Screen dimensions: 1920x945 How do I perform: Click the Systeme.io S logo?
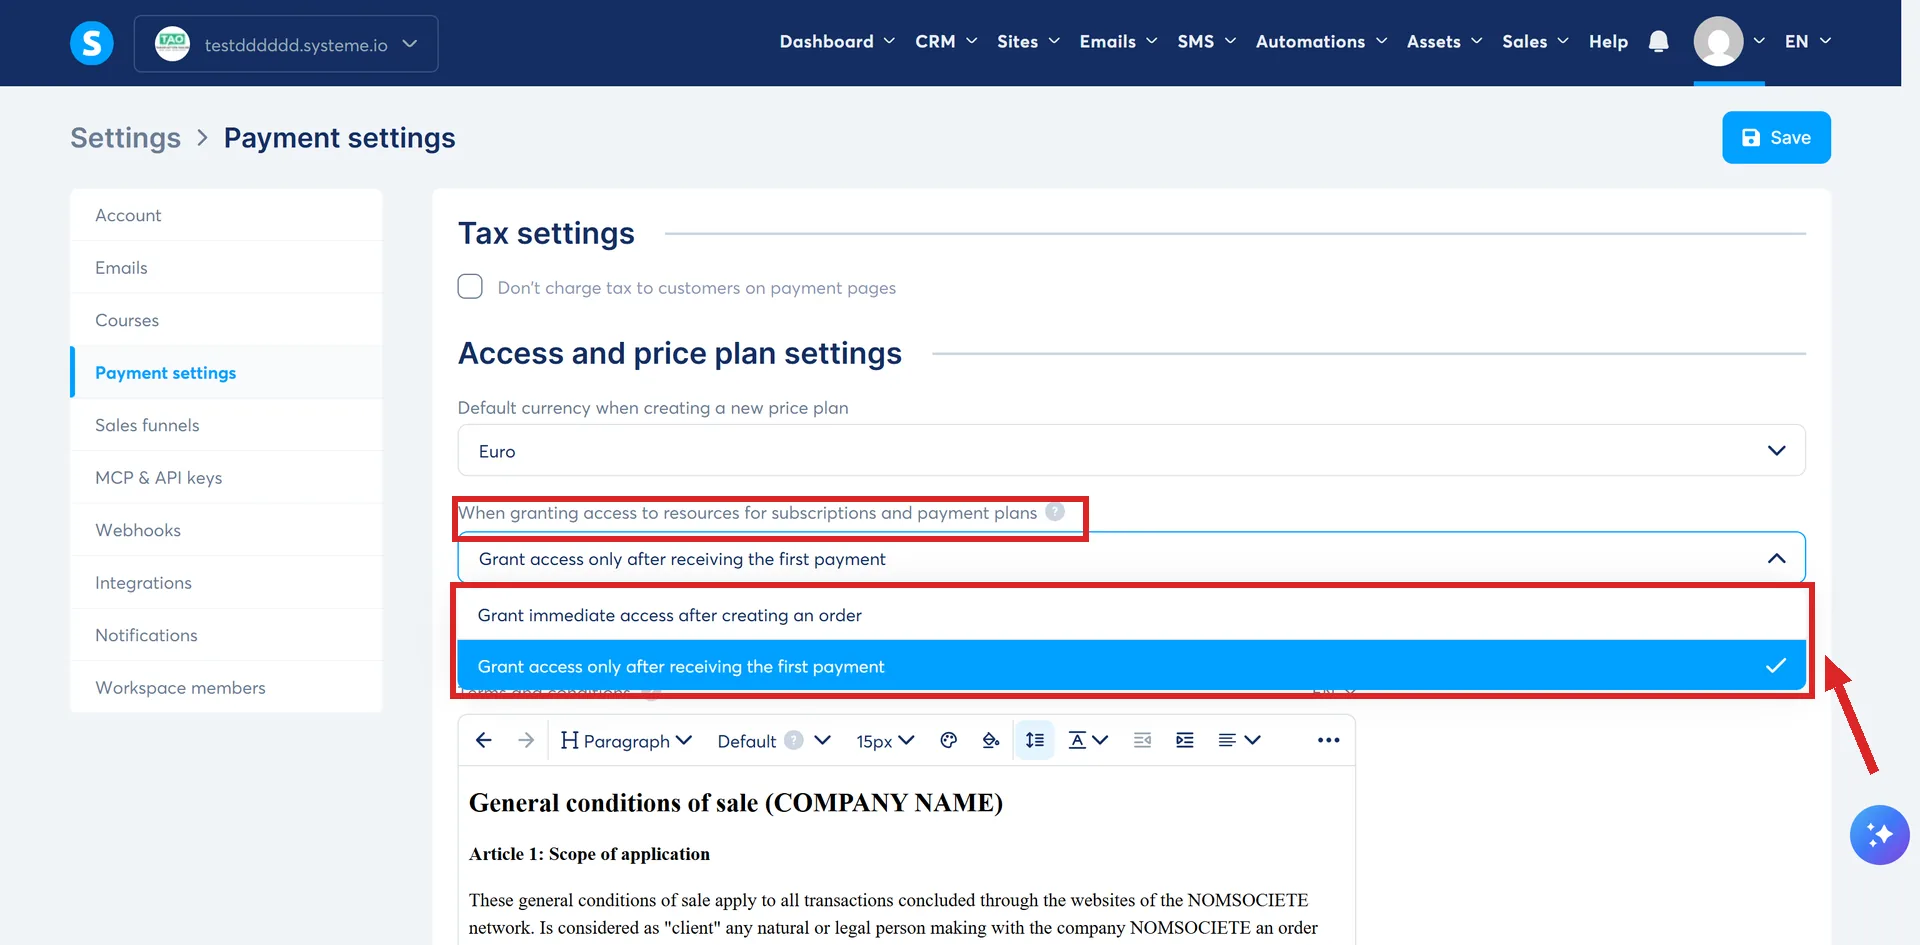point(91,43)
